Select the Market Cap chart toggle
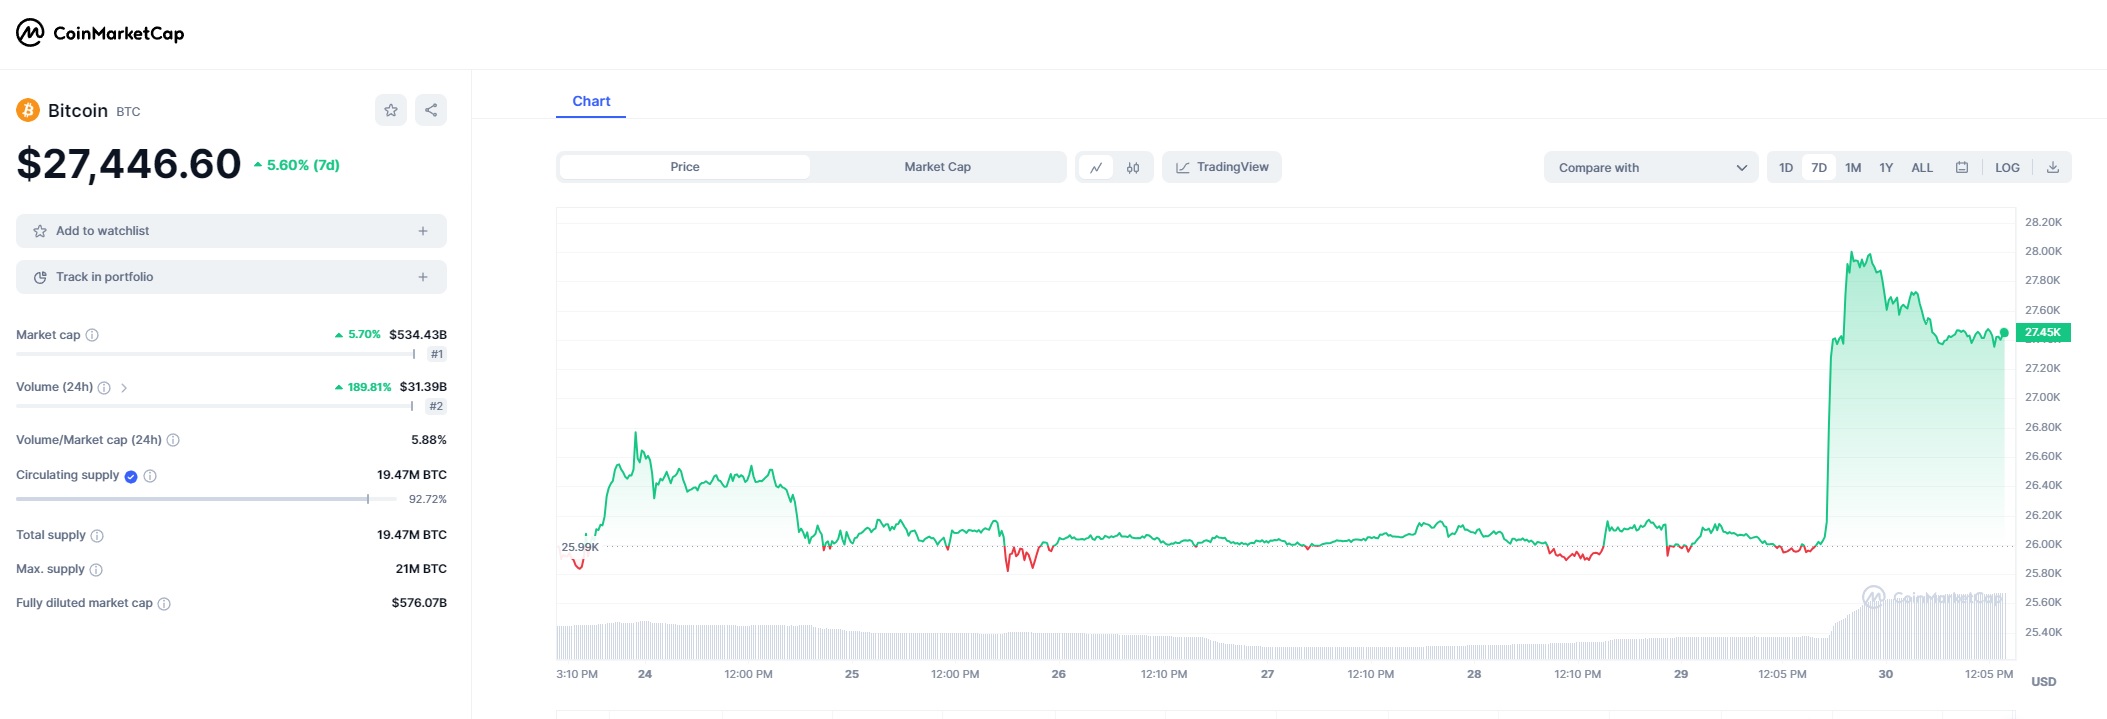 tap(937, 167)
